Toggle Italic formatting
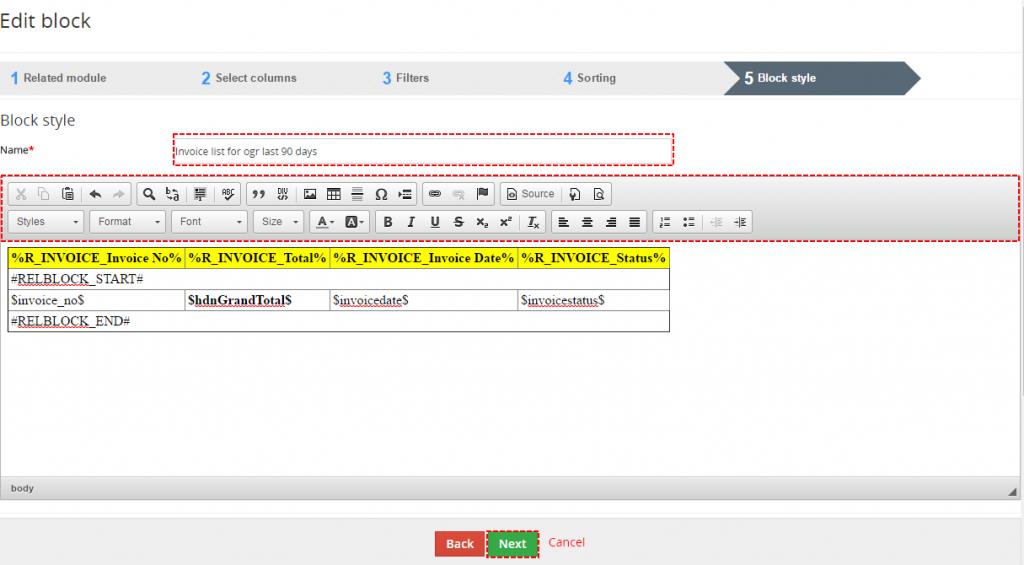This screenshot has width=1024, height=565. click(x=411, y=222)
